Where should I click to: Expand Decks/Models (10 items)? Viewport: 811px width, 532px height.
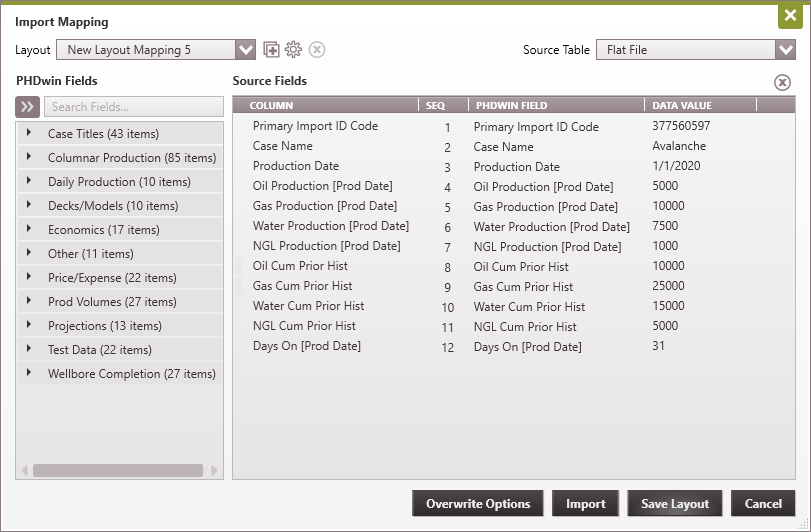[x=29, y=205]
